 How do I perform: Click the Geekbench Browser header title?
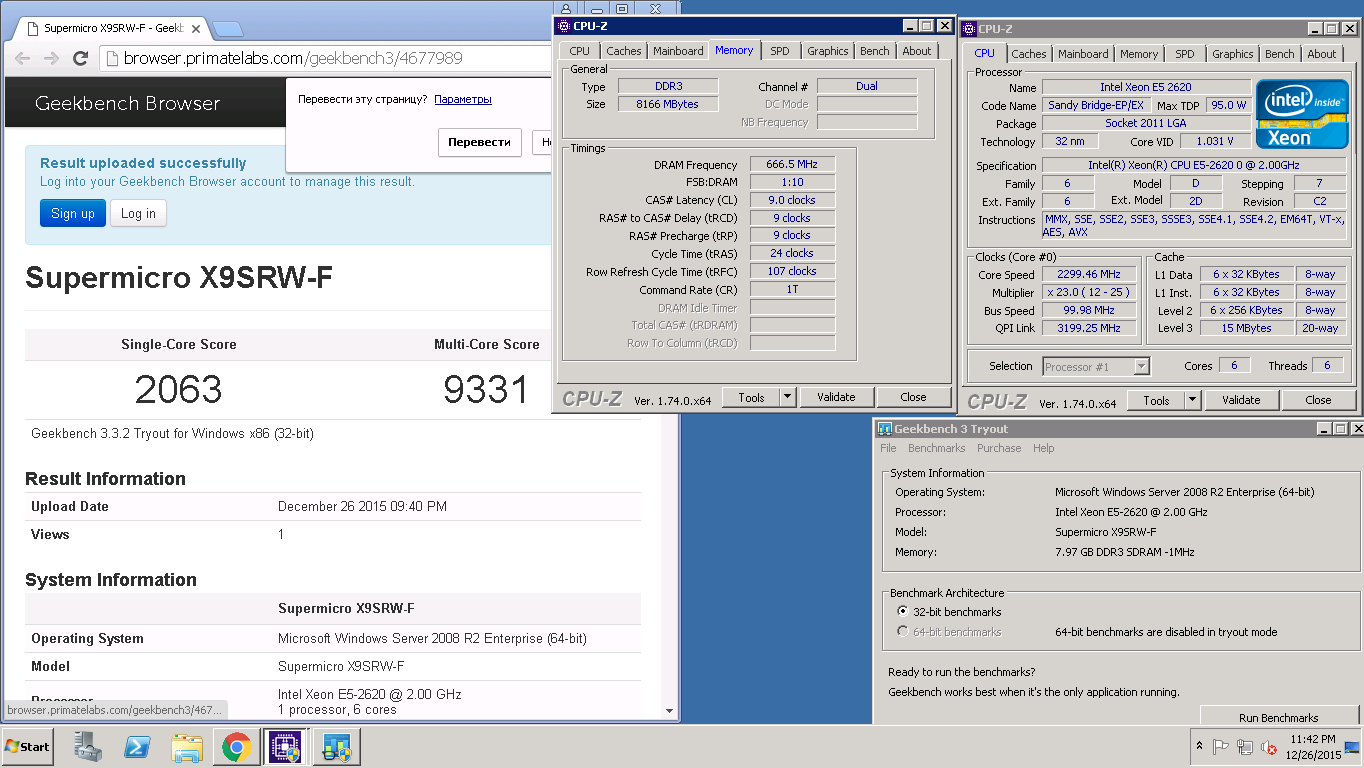click(x=127, y=103)
